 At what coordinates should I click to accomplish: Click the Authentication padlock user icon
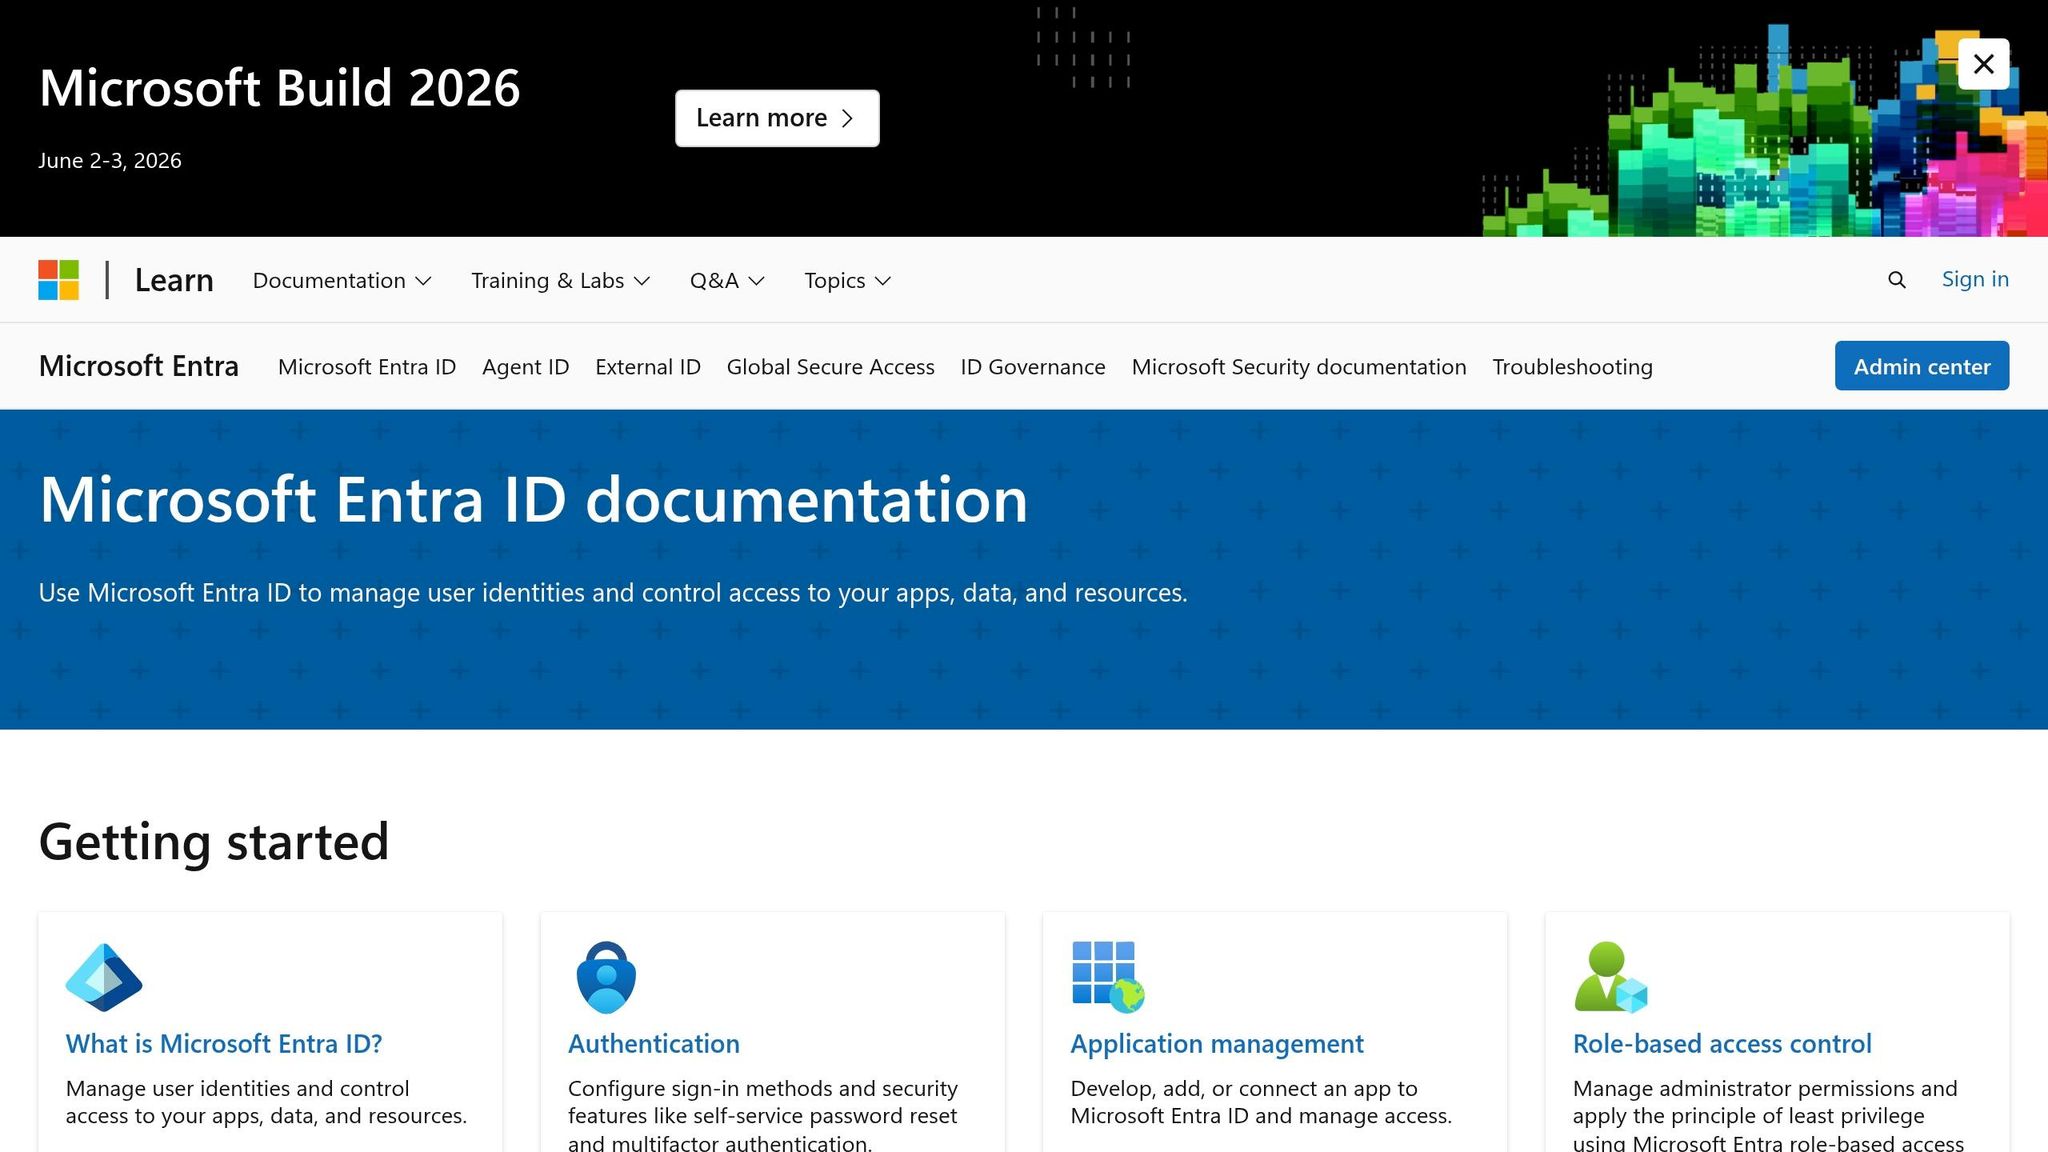(x=606, y=977)
